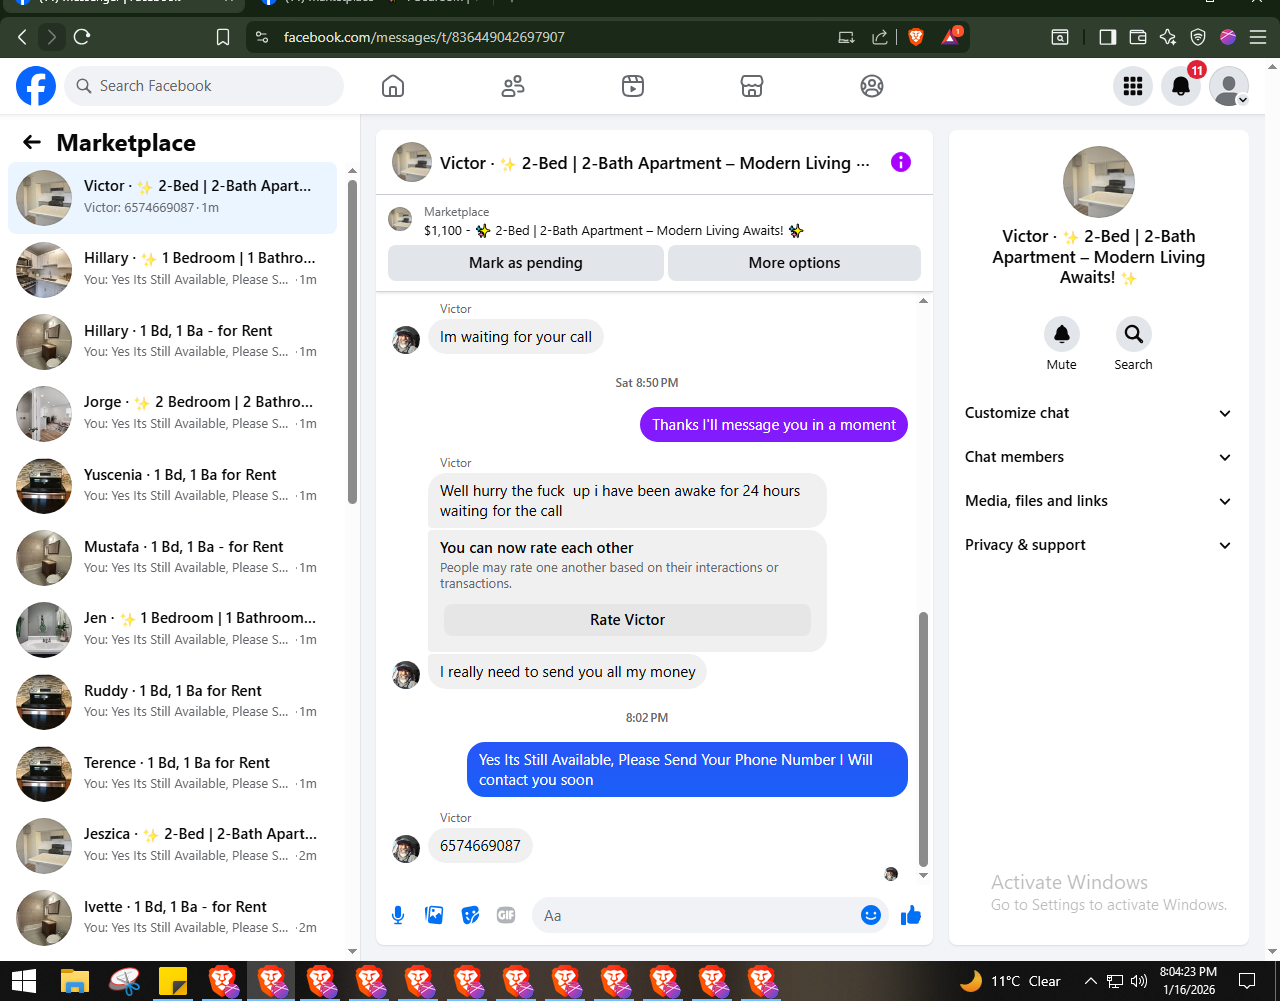Open volume control in system tray
The width and height of the screenshot is (1280, 1001).
coord(1138,981)
